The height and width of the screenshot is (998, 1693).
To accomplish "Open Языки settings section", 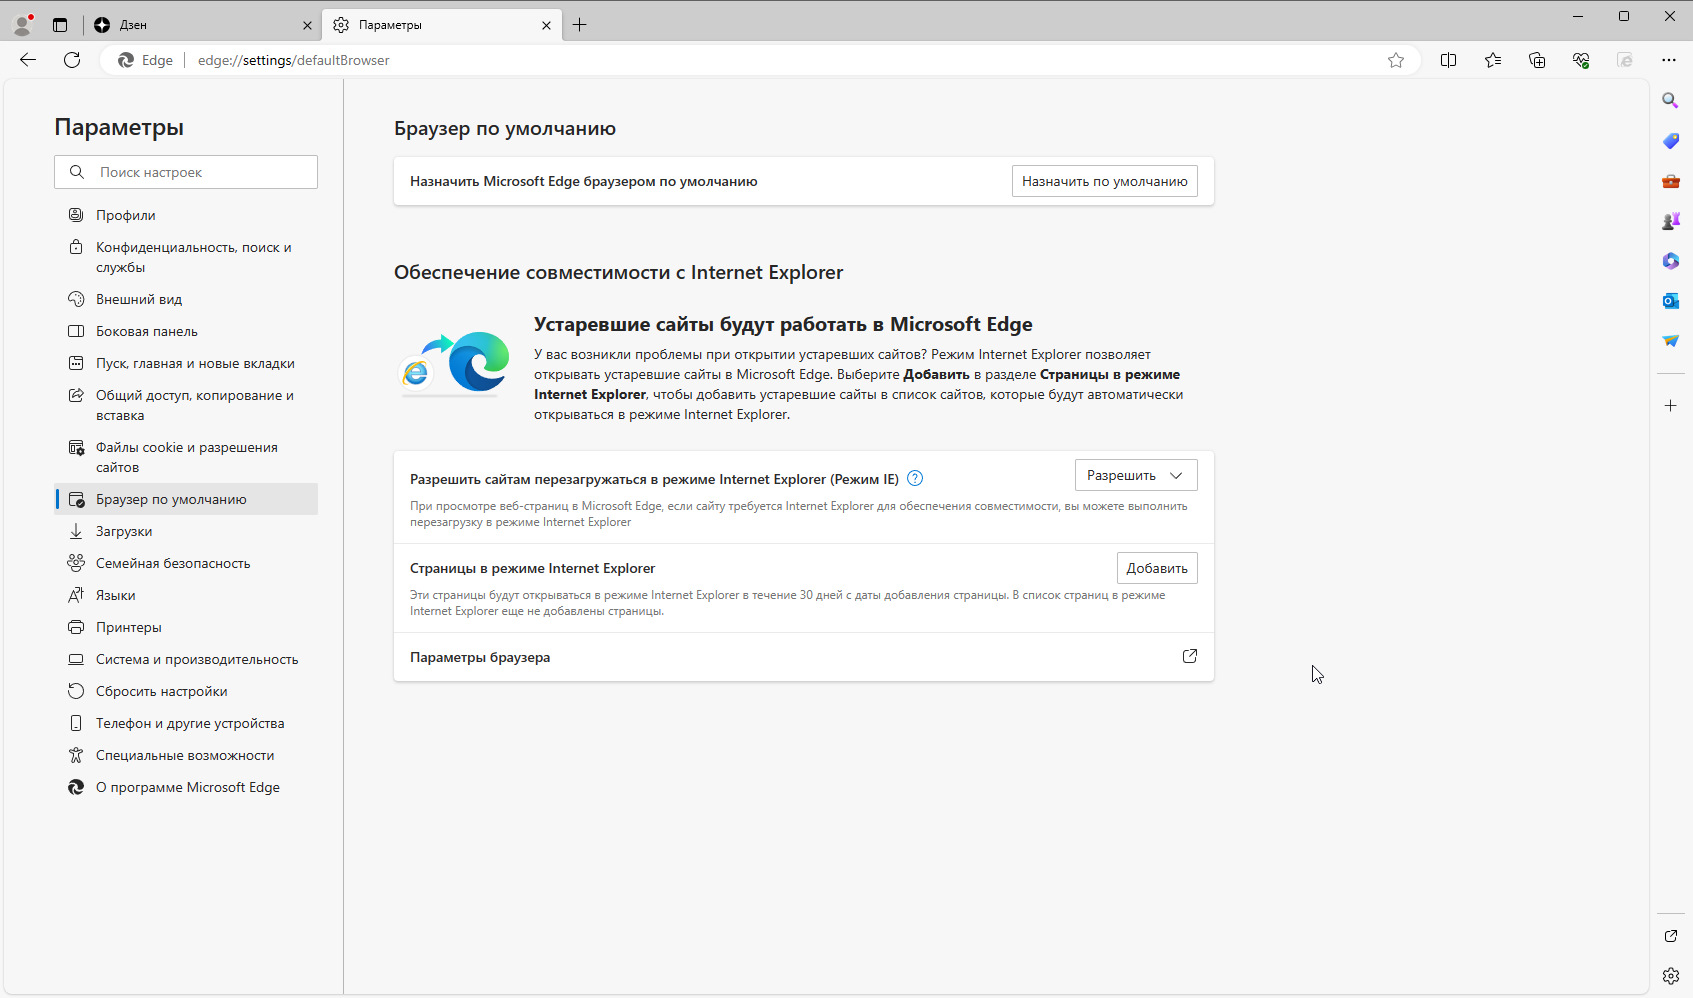I will pyautogui.click(x=186, y=595).
